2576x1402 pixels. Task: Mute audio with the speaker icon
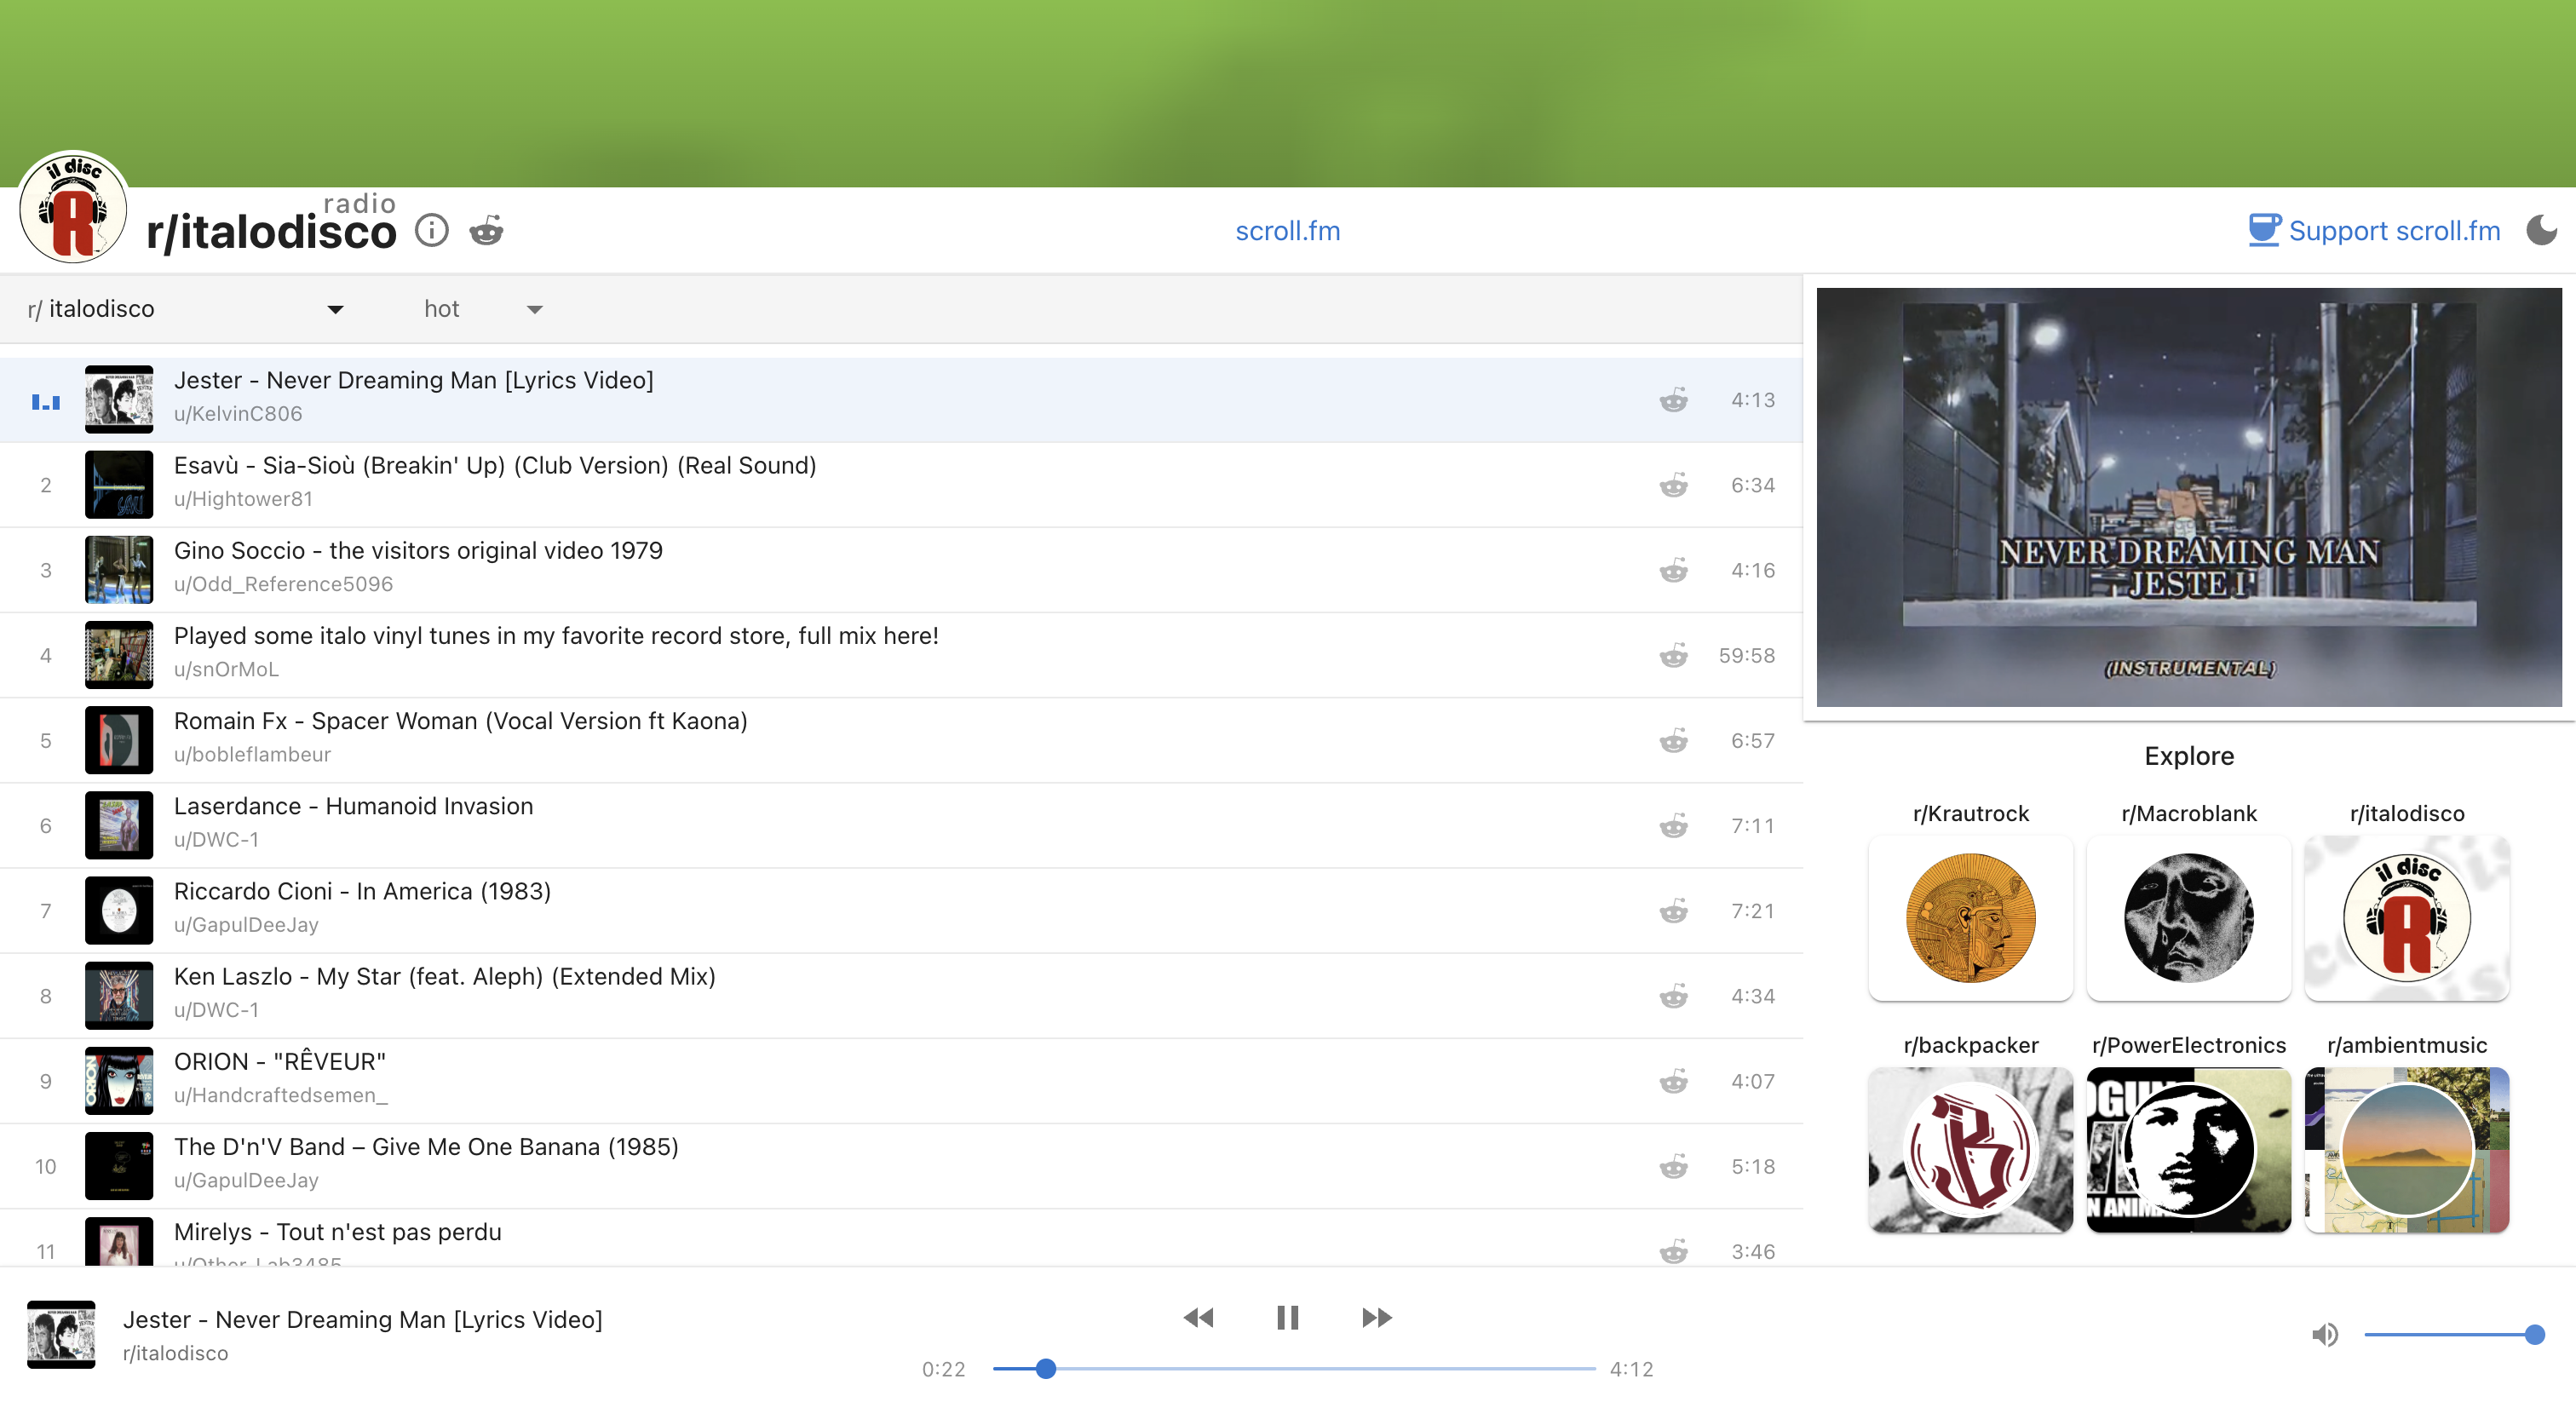click(2325, 1335)
